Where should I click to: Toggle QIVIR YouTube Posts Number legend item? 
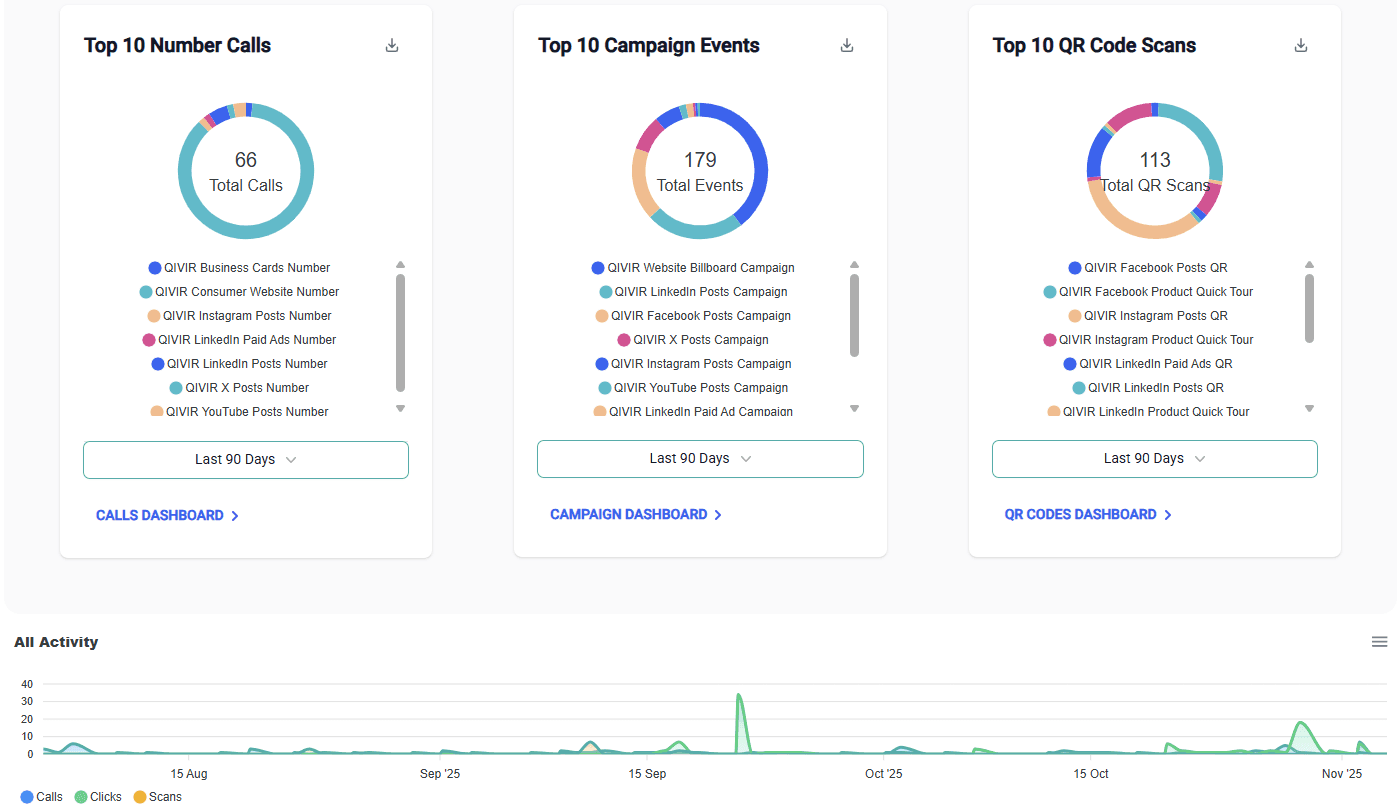(239, 412)
